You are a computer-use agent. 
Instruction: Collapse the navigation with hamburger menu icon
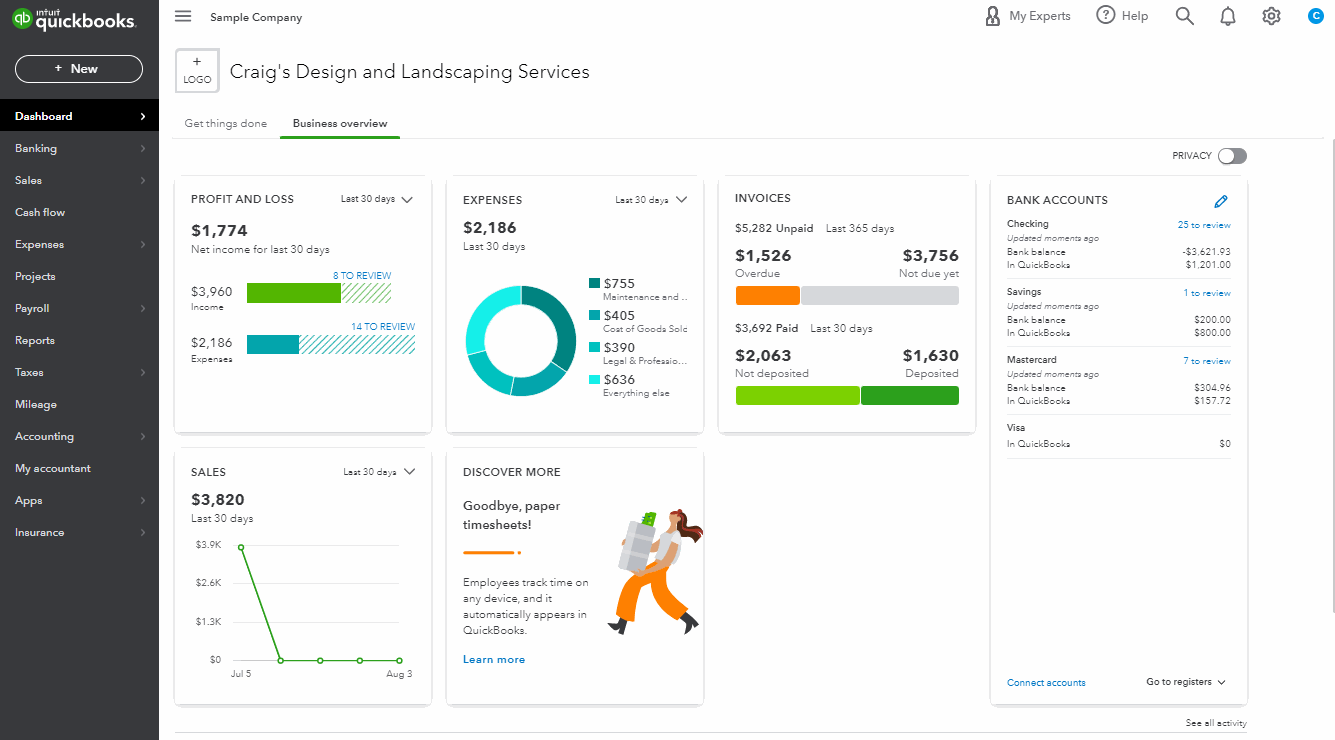point(182,16)
